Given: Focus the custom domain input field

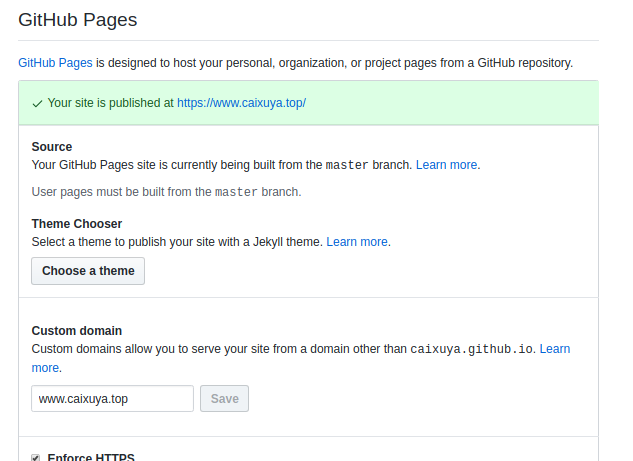Looking at the screenshot, I should pos(113,399).
